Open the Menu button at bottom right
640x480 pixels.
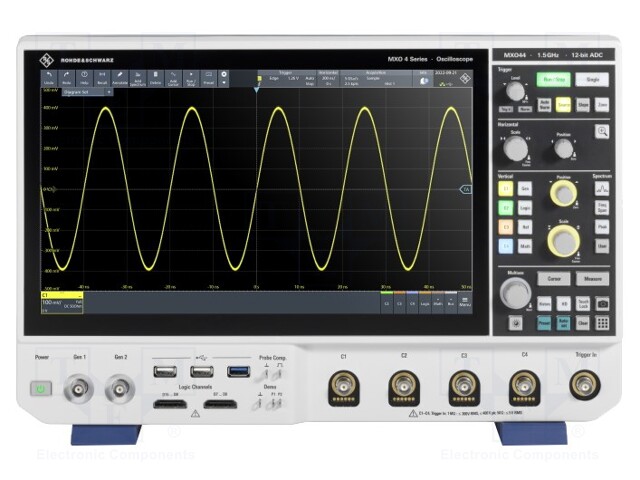[x=465, y=301]
